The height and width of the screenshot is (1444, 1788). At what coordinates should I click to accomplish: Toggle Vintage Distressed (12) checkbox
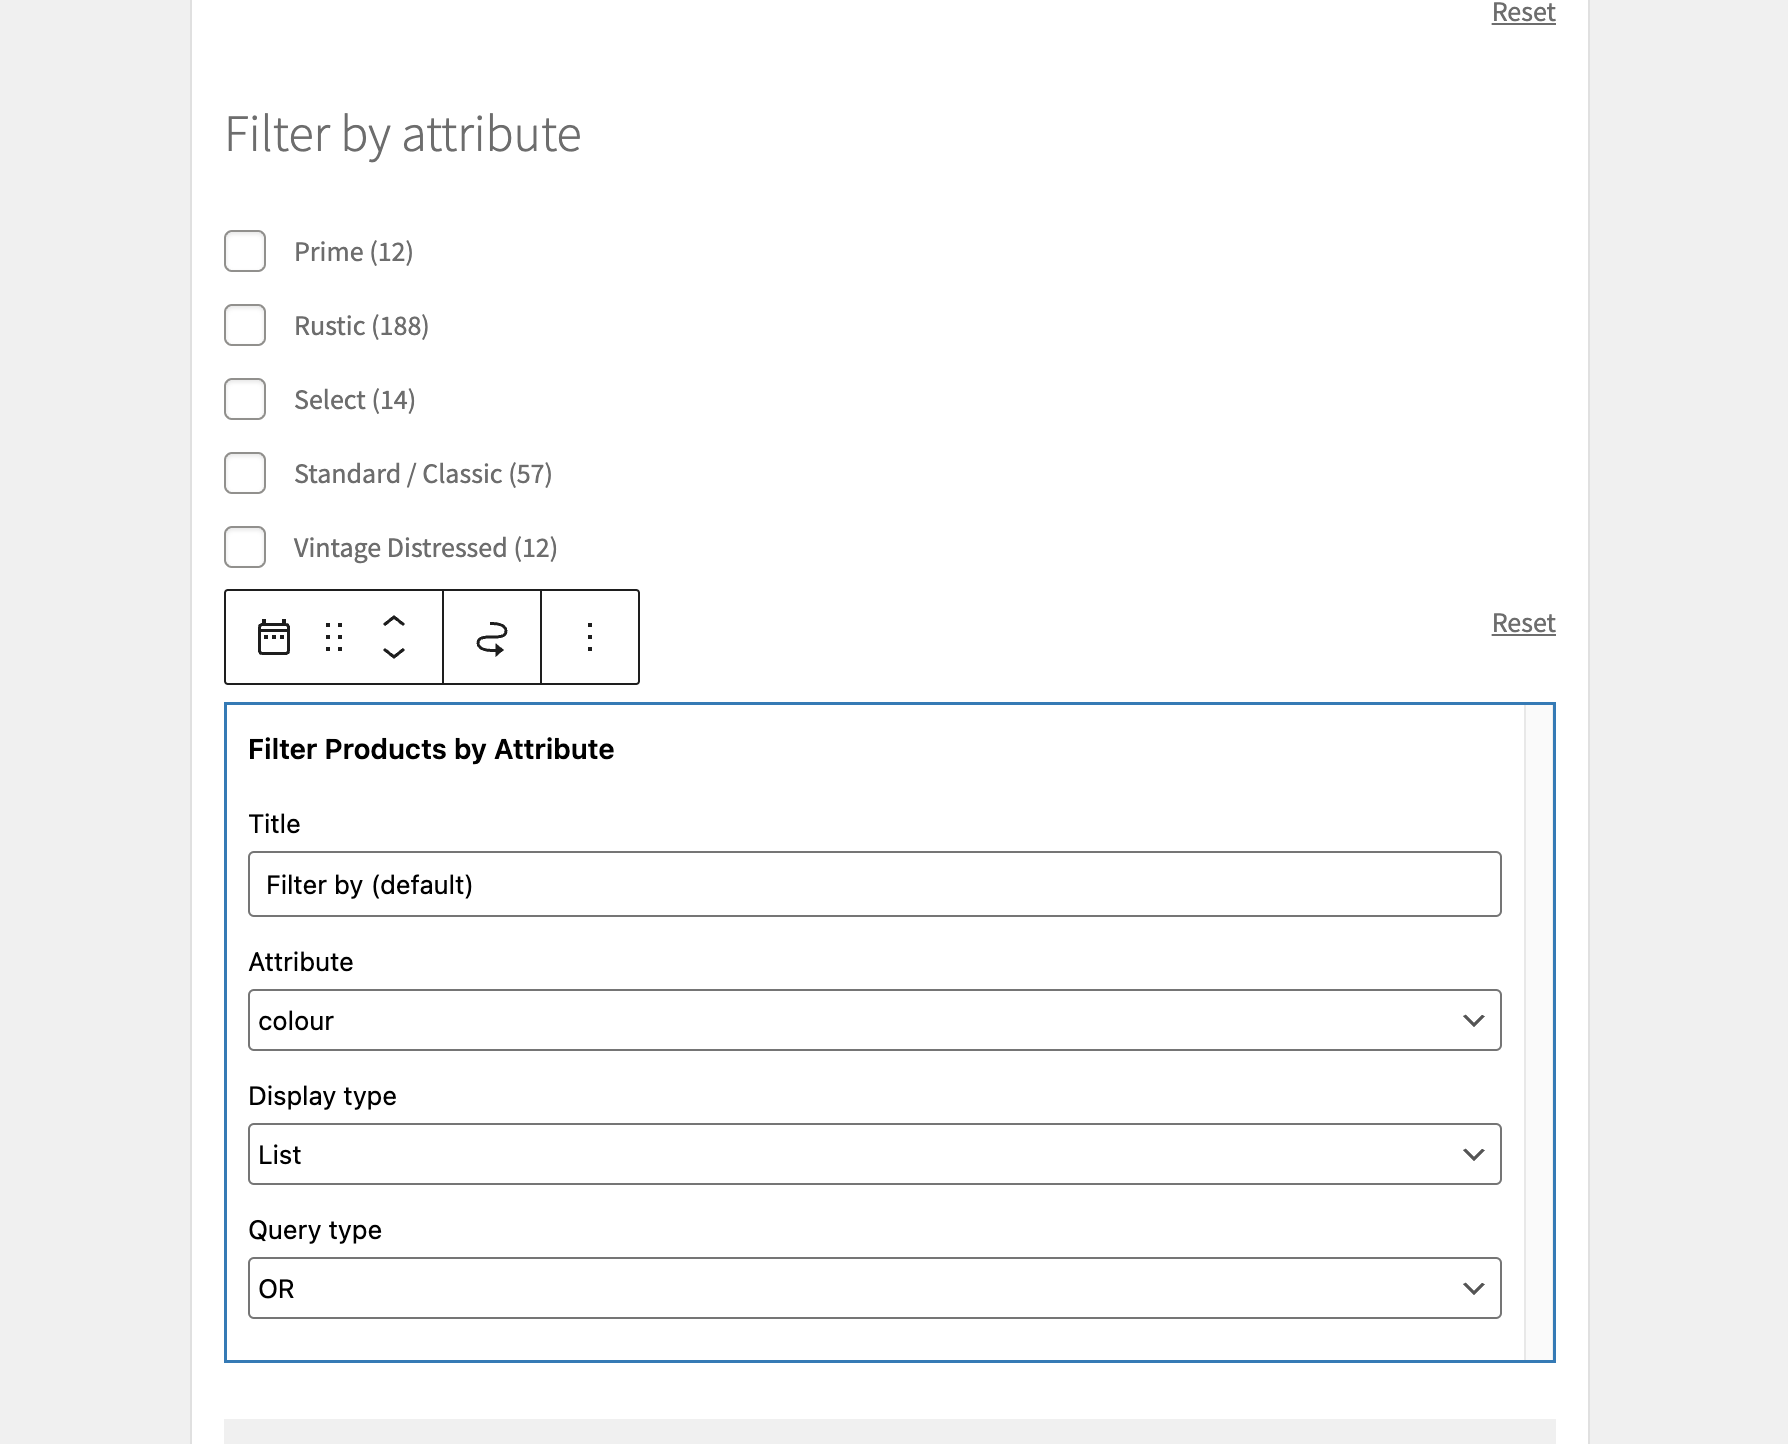coord(245,547)
